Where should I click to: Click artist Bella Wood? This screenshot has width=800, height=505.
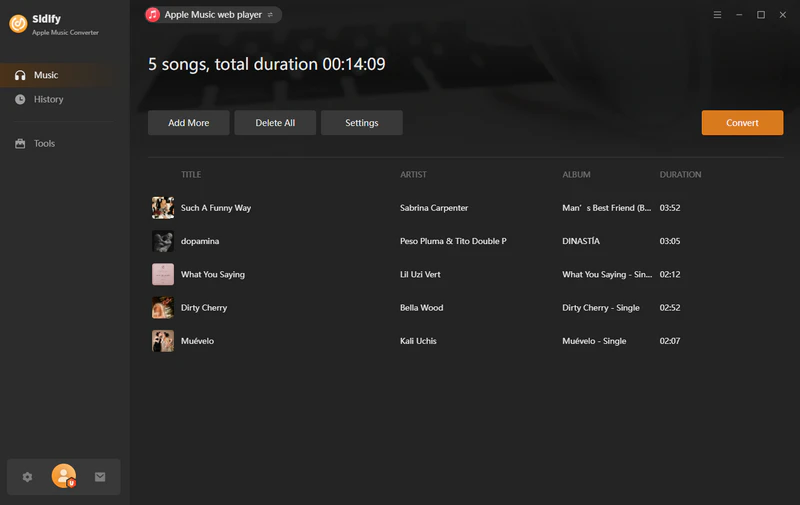pyautogui.click(x=421, y=308)
